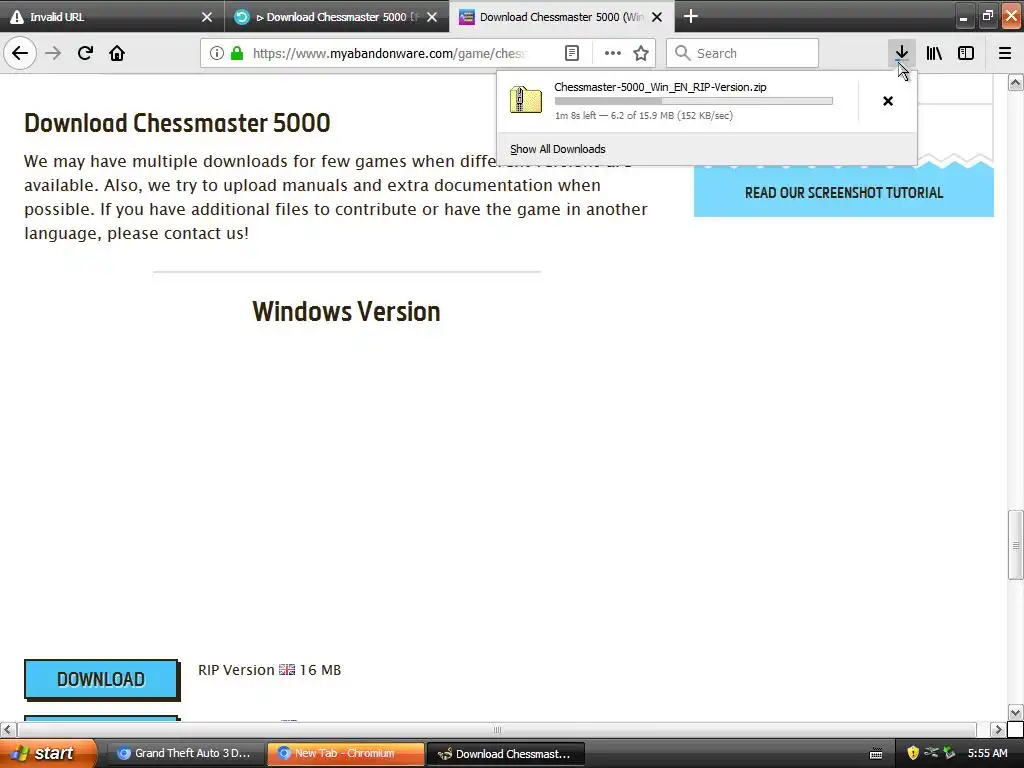Select the active Download Chessmaster 5000 (Win tab
The image size is (1024, 768).
pos(562,16)
